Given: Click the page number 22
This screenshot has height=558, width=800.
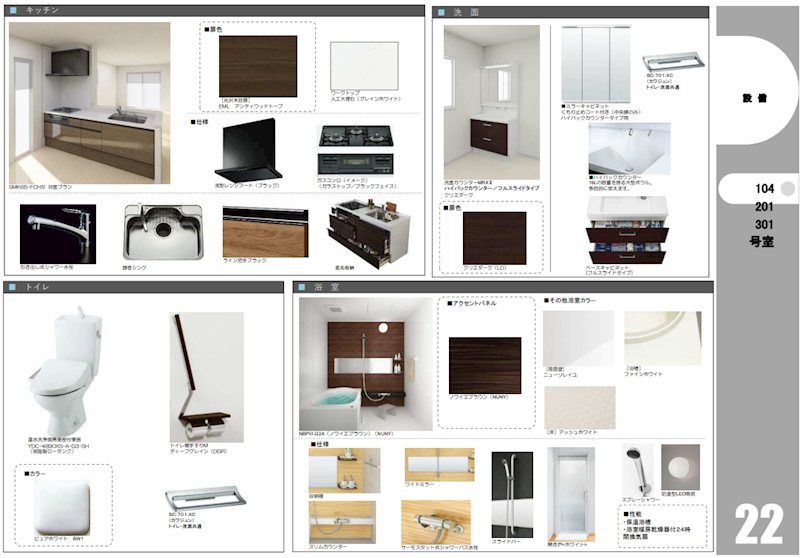Looking at the screenshot, I should pos(758,522).
